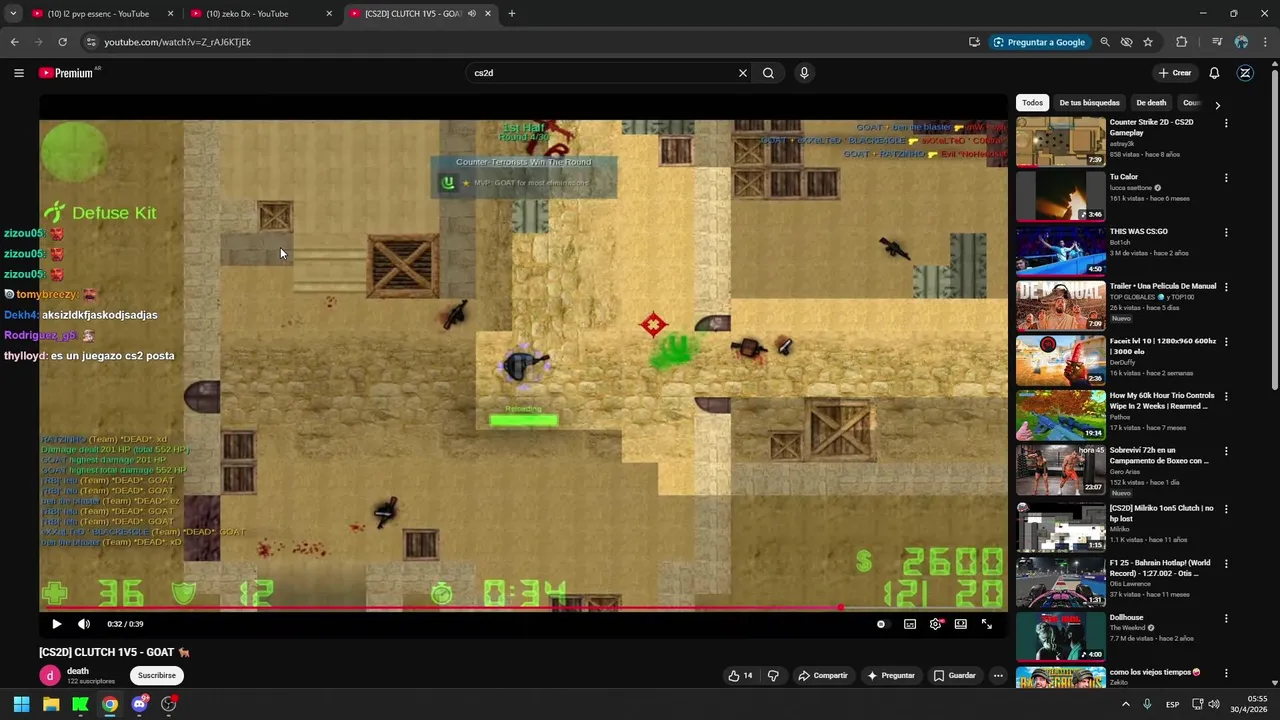Select the De tus búsquedas chip
Image resolution: width=1280 pixels, height=720 pixels.
pyautogui.click(x=1089, y=103)
